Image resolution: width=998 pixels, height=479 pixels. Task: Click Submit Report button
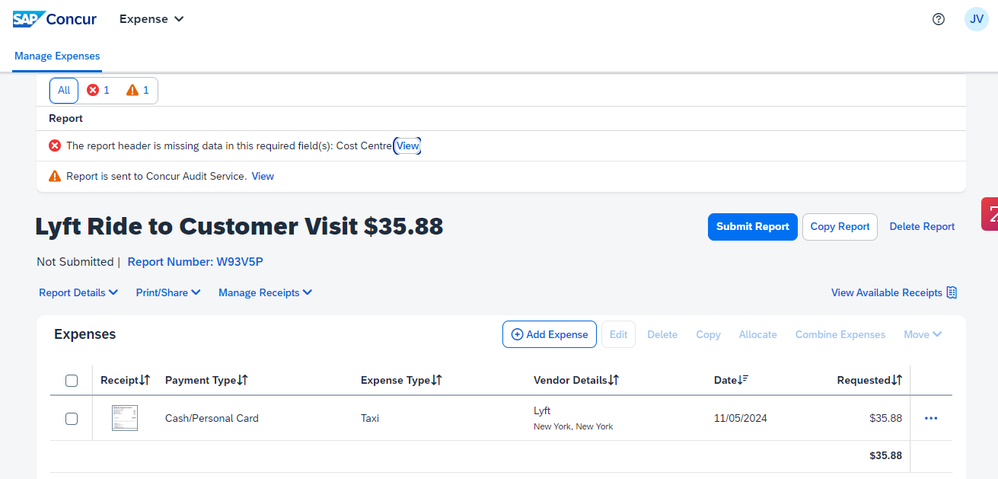tap(752, 226)
